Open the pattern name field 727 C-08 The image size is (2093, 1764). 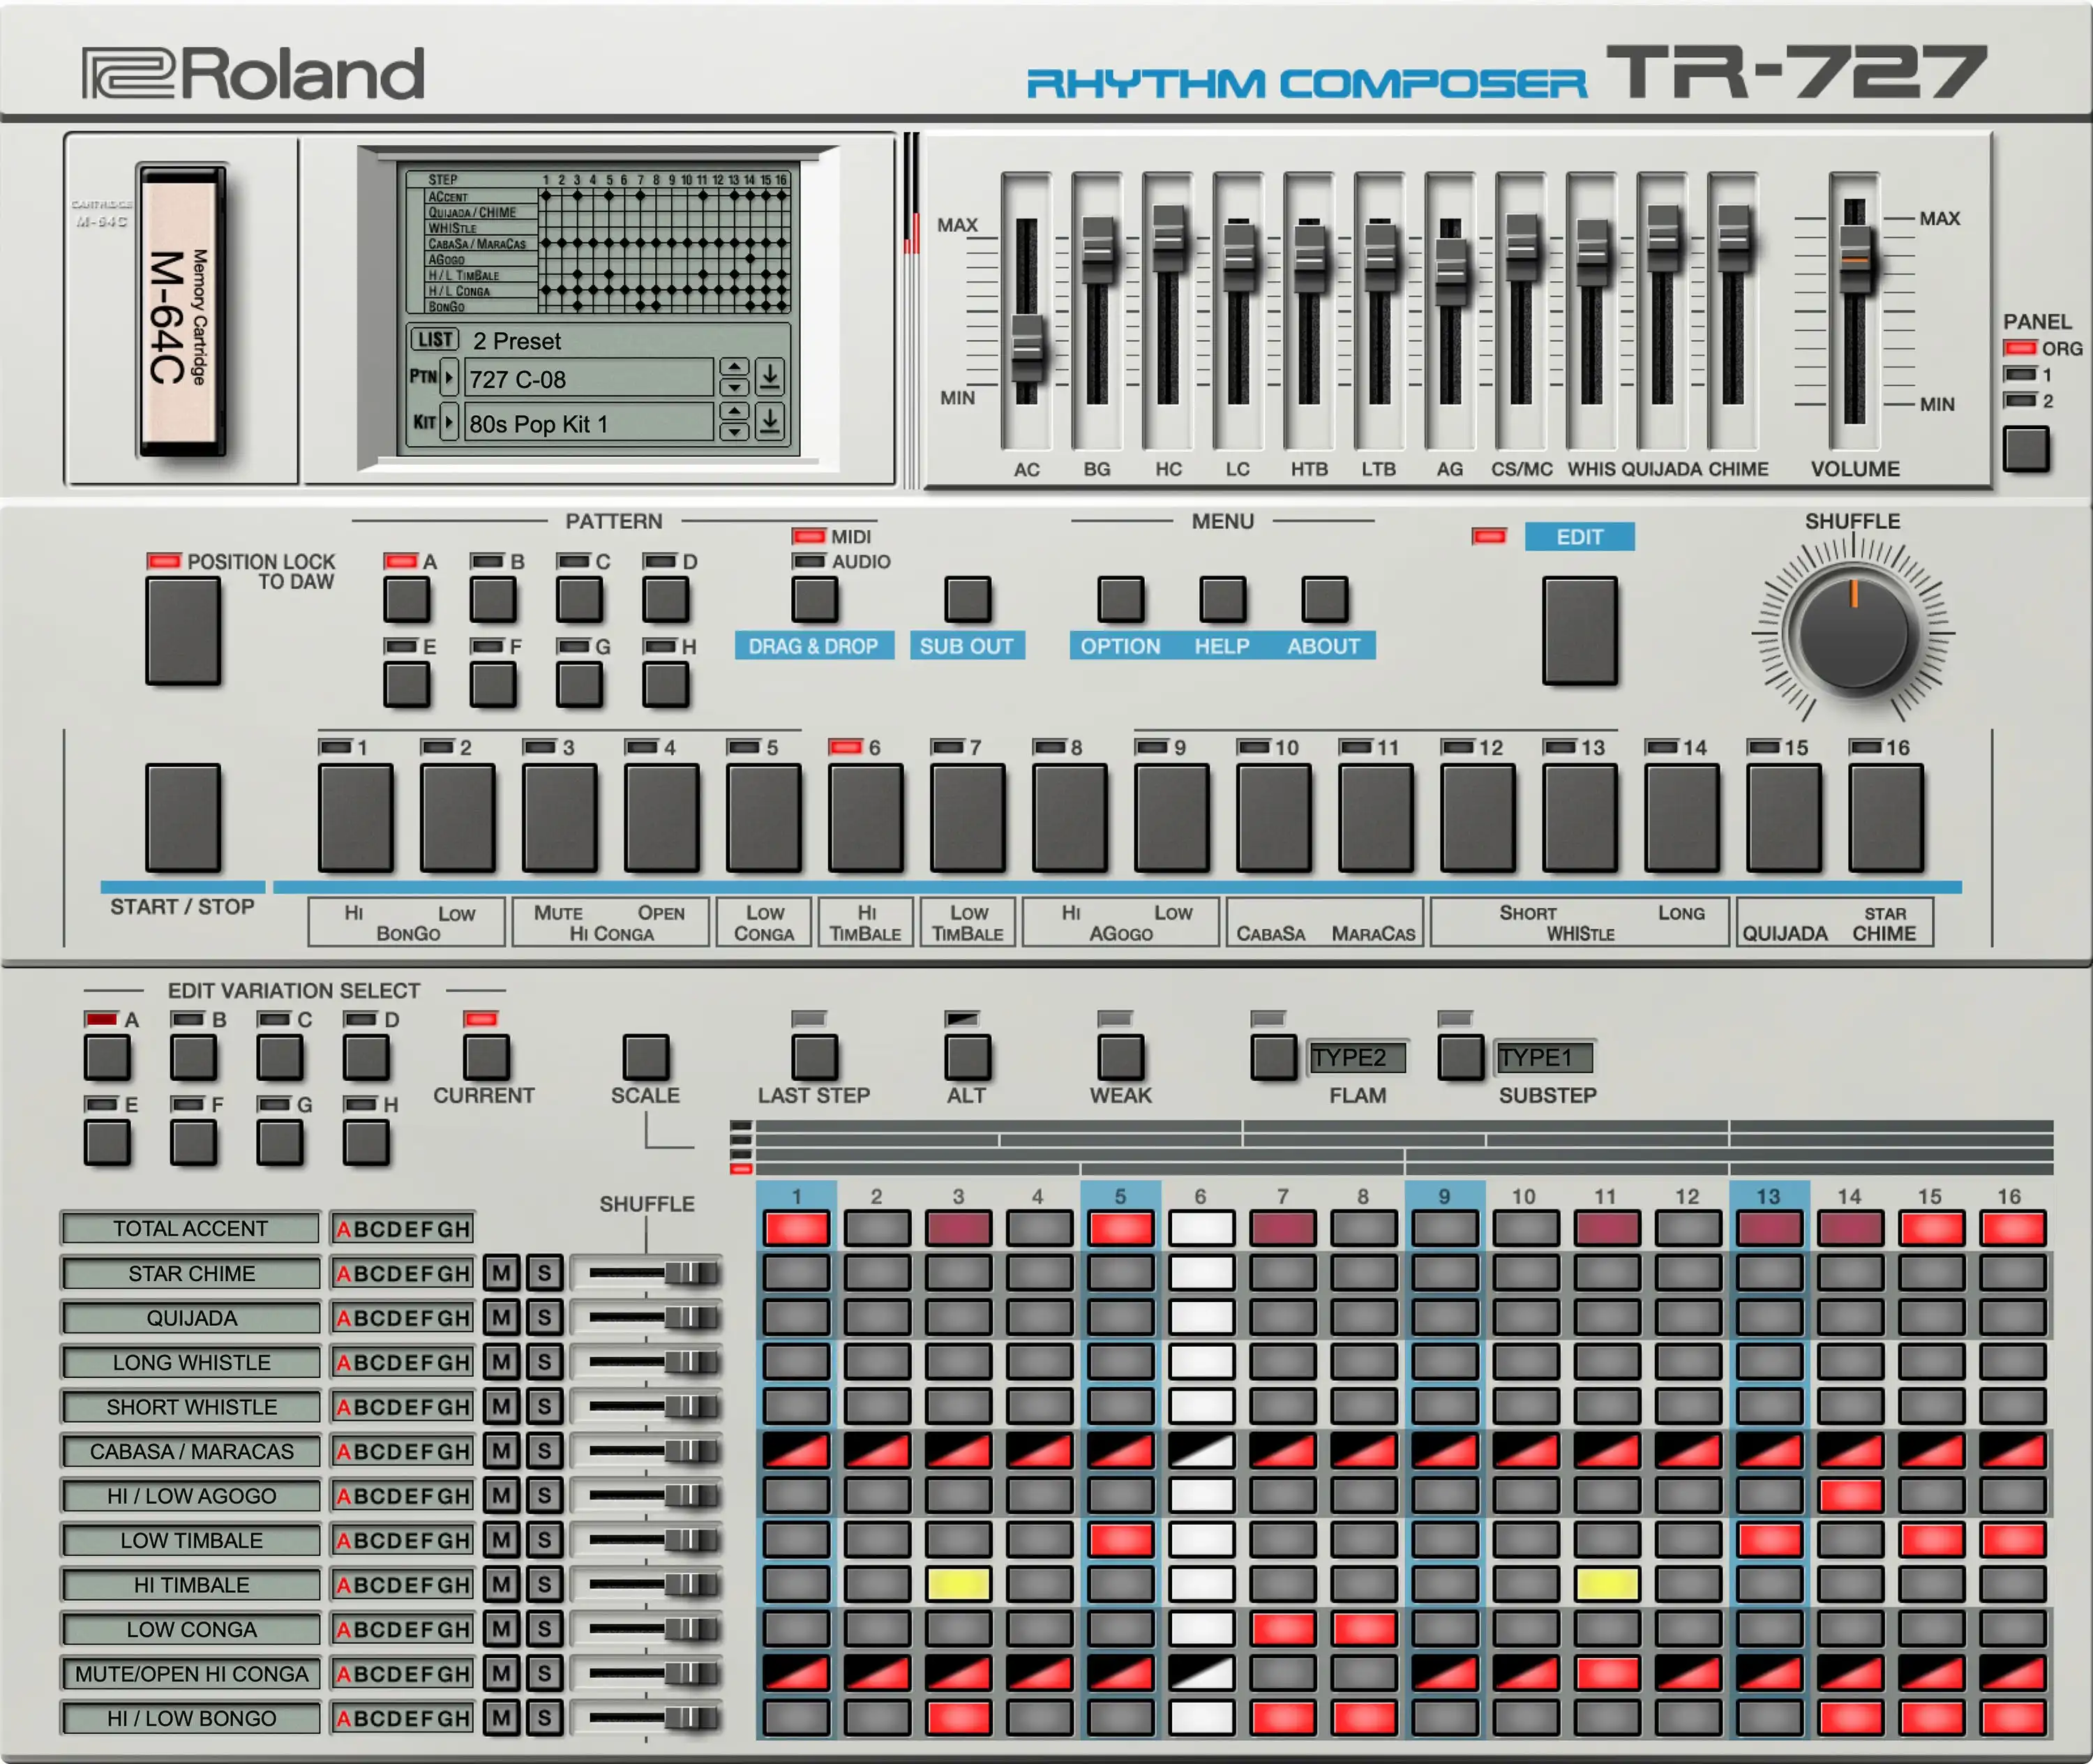588,379
